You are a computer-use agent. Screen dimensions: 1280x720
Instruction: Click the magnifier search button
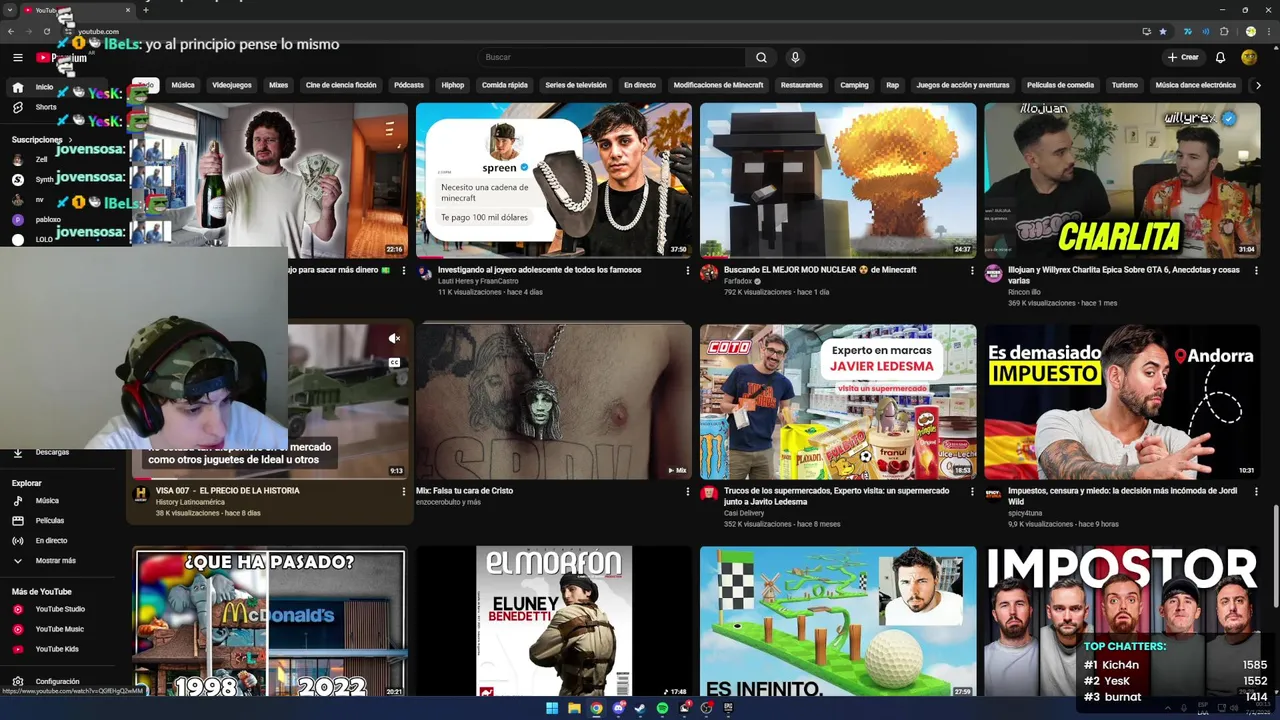(761, 58)
